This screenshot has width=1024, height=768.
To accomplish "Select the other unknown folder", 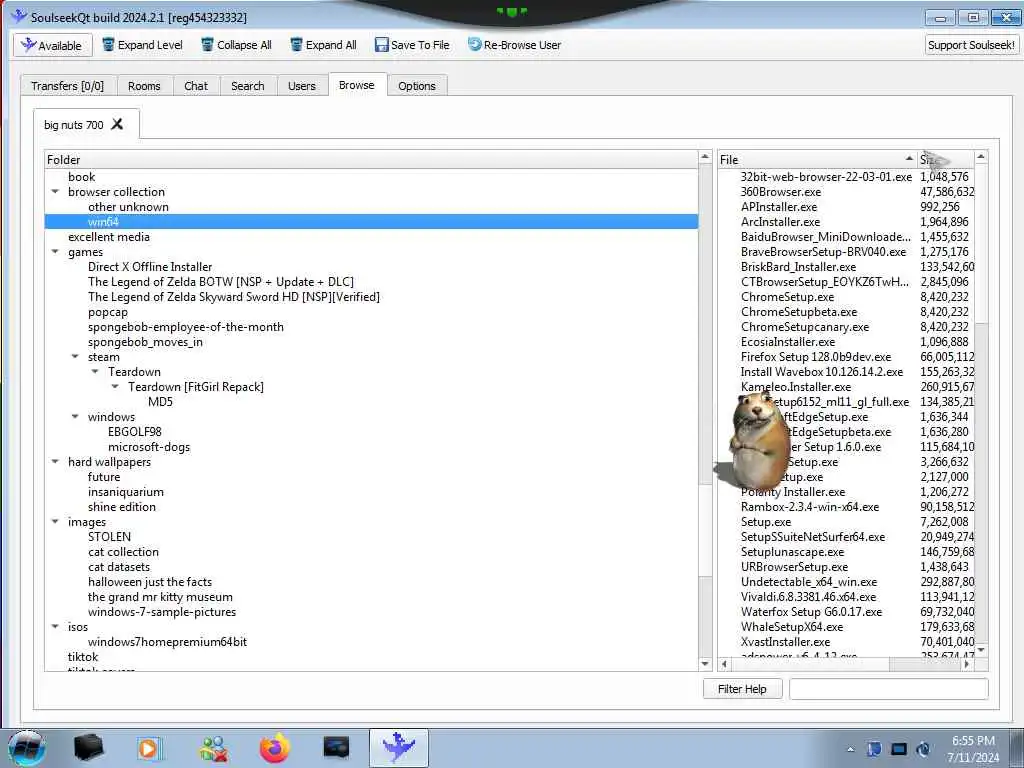I will [x=129, y=207].
